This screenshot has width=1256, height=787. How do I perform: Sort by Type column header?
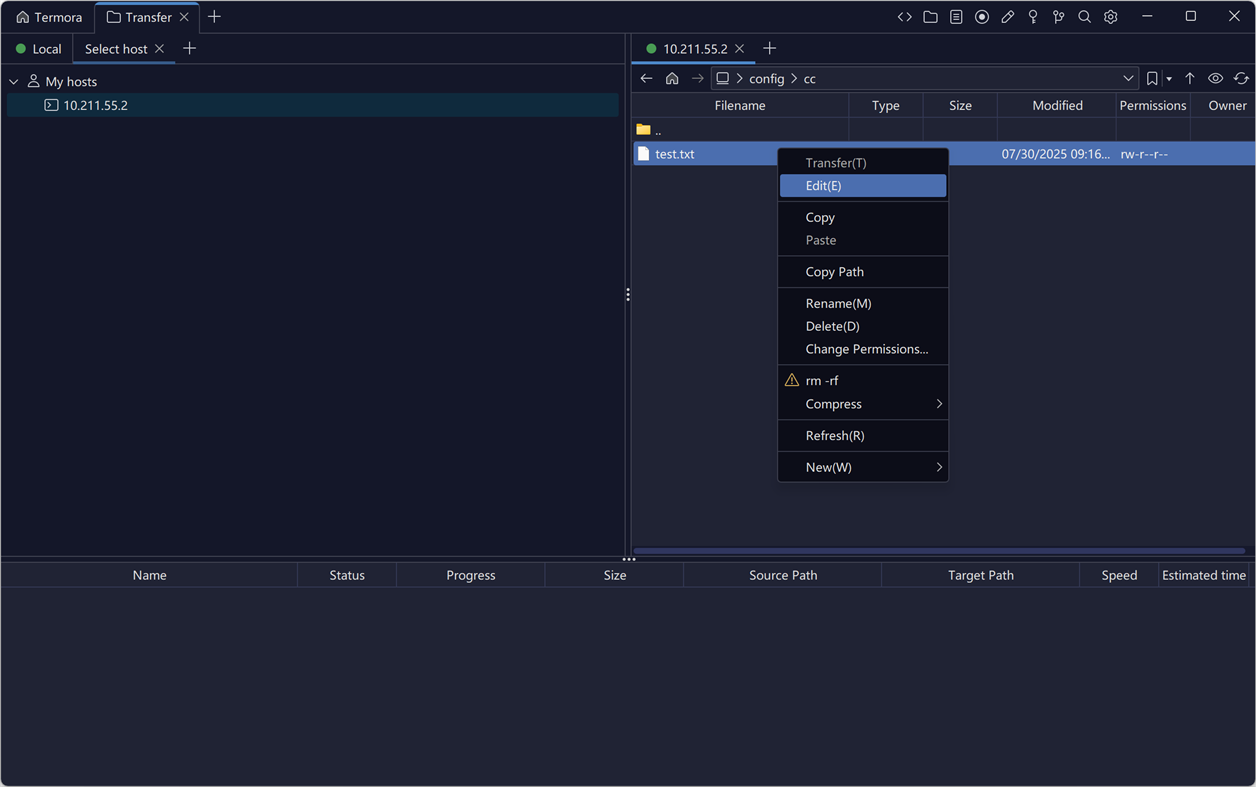(886, 105)
